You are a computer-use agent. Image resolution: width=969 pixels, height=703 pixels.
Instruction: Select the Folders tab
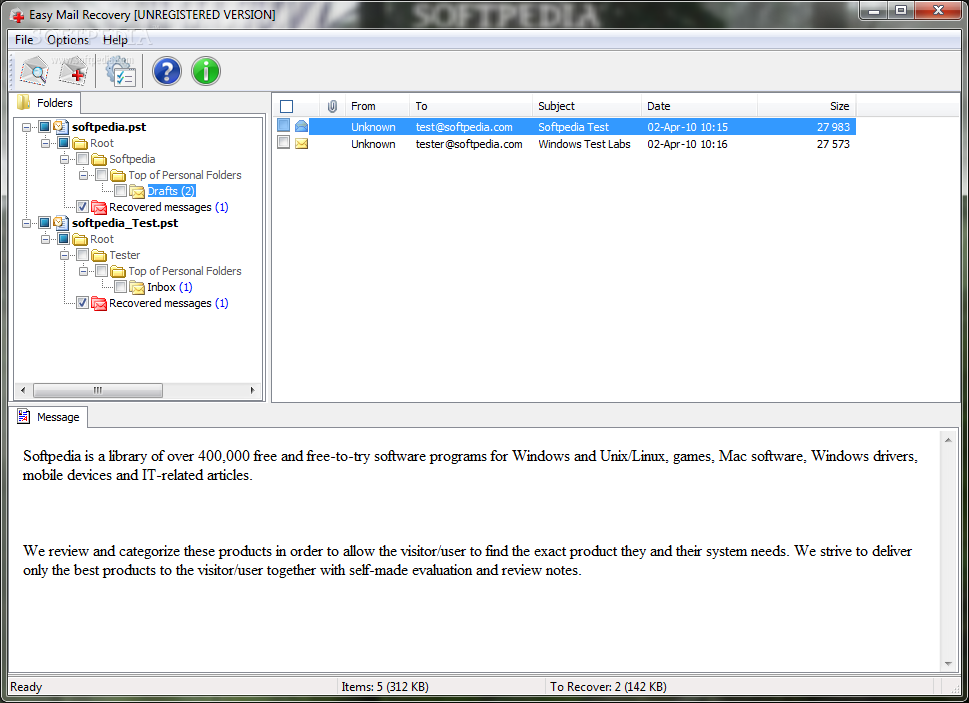(x=46, y=103)
